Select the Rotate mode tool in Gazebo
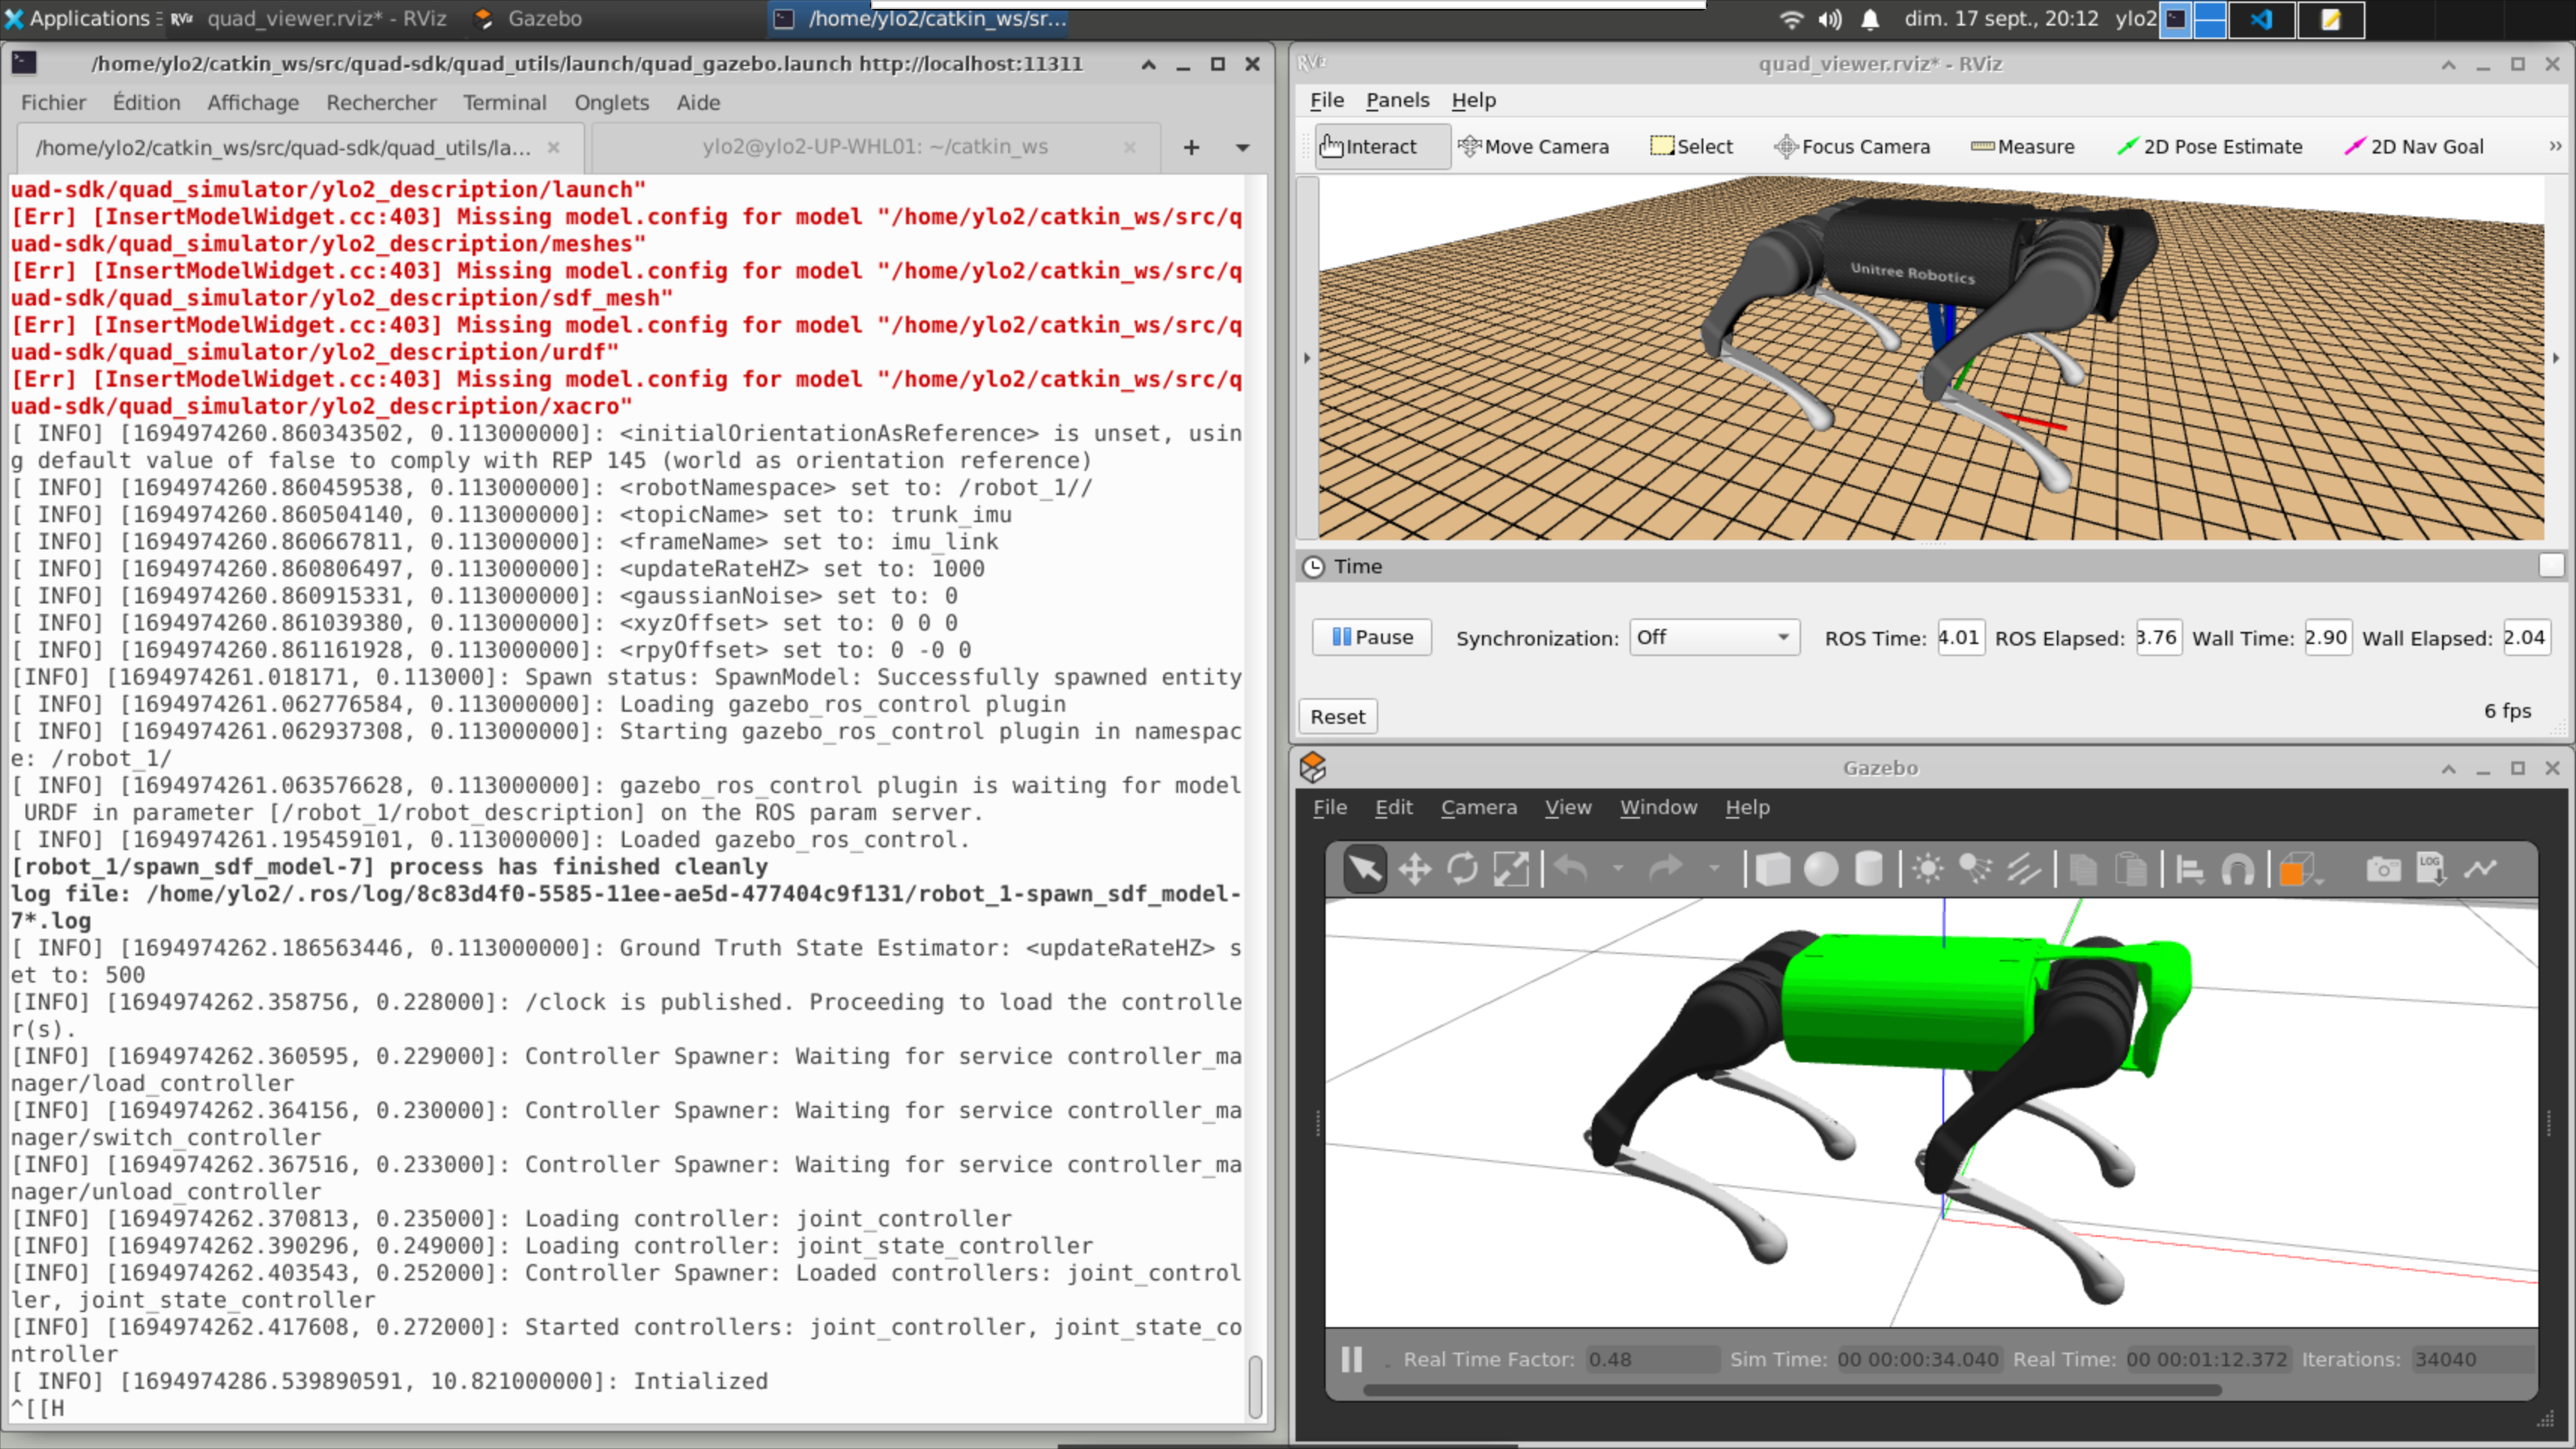Viewport: 2576px width, 1449px height. pyautogui.click(x=1464, y=868)
